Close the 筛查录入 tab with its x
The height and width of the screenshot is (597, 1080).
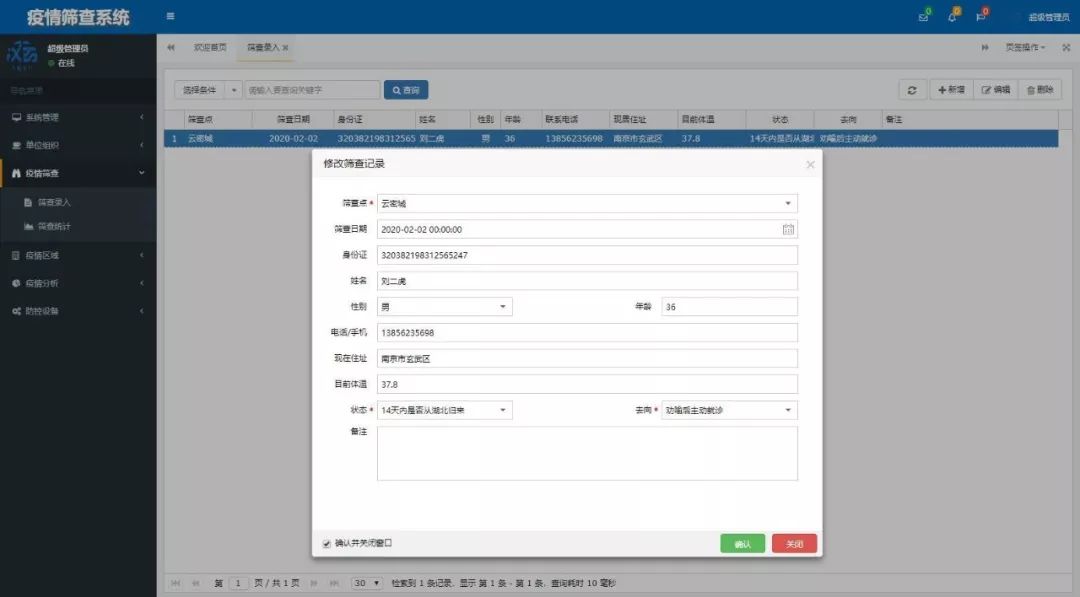(x=286, y=47)
